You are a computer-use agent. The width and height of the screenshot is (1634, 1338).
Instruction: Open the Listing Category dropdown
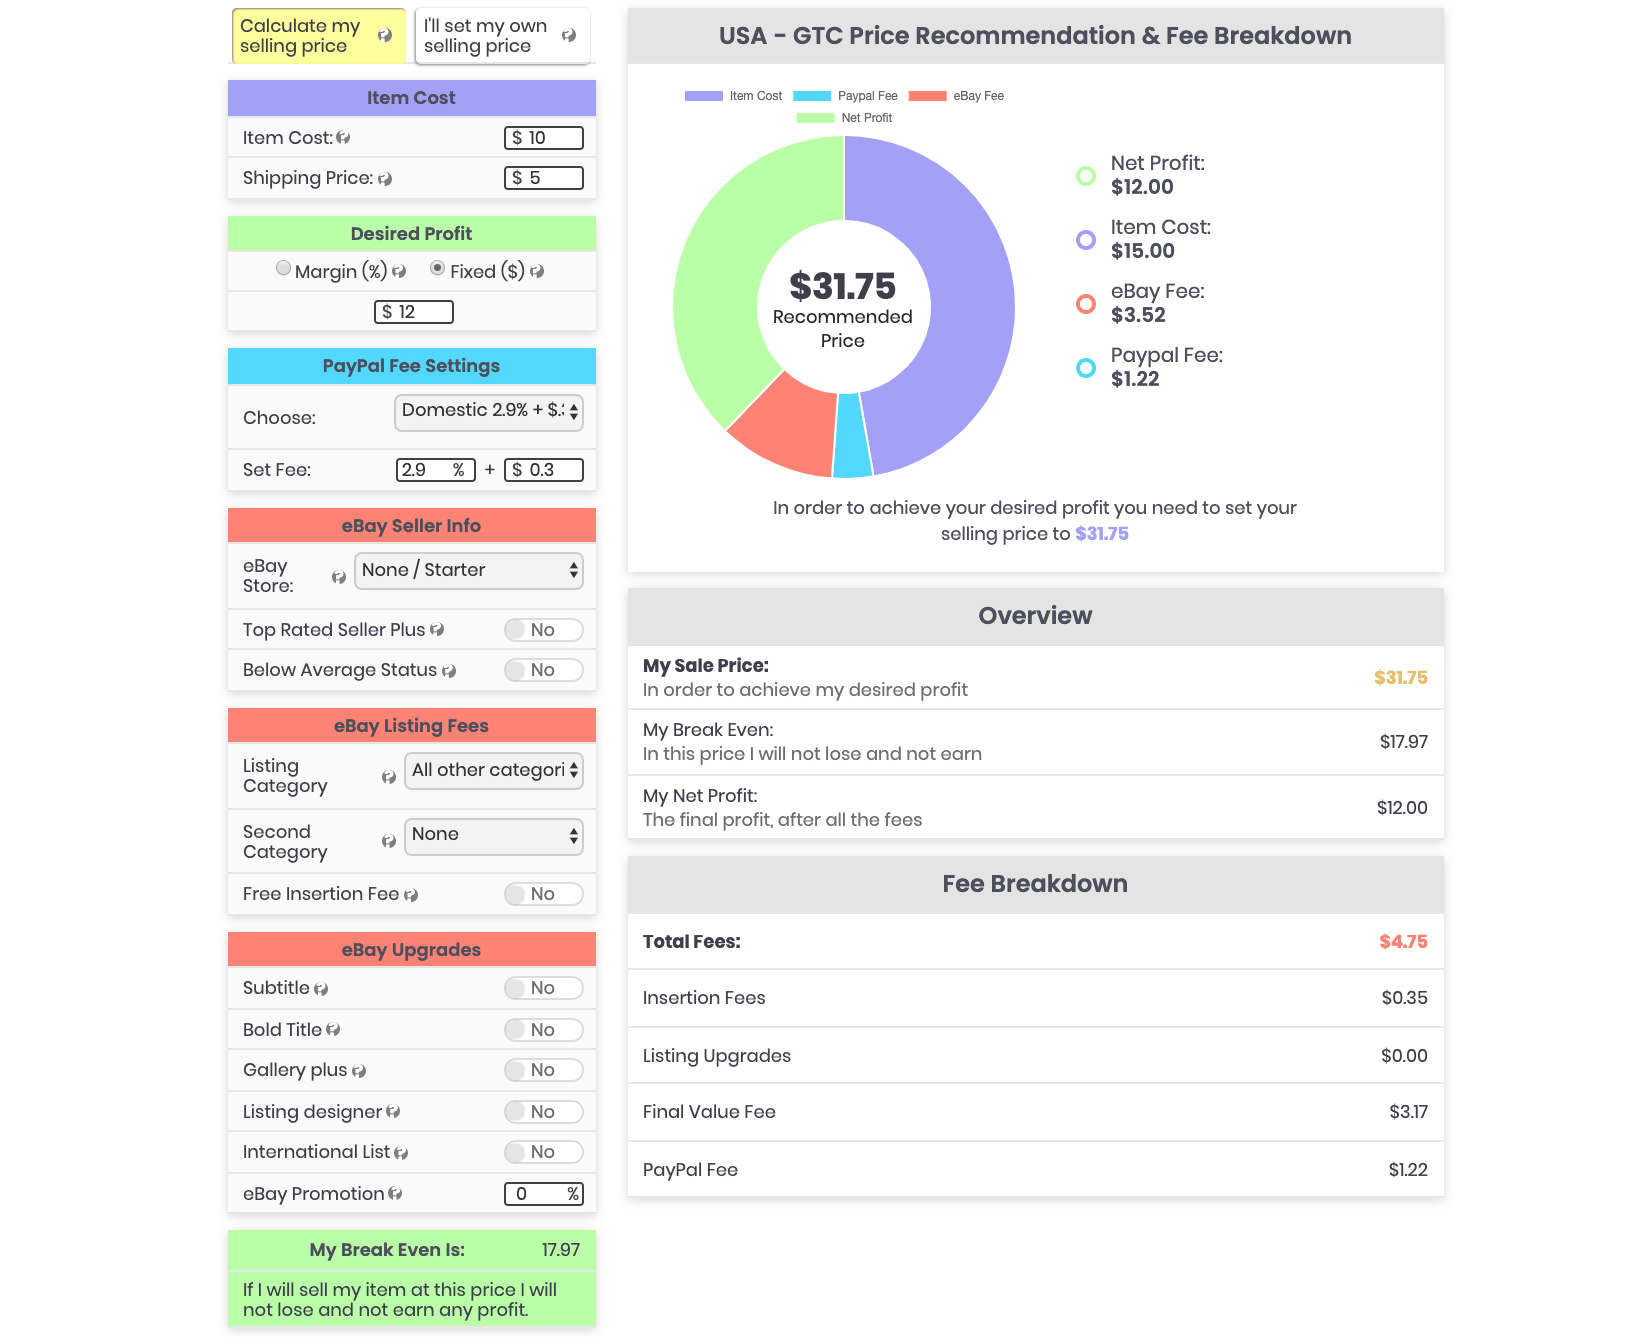(494, 771)
